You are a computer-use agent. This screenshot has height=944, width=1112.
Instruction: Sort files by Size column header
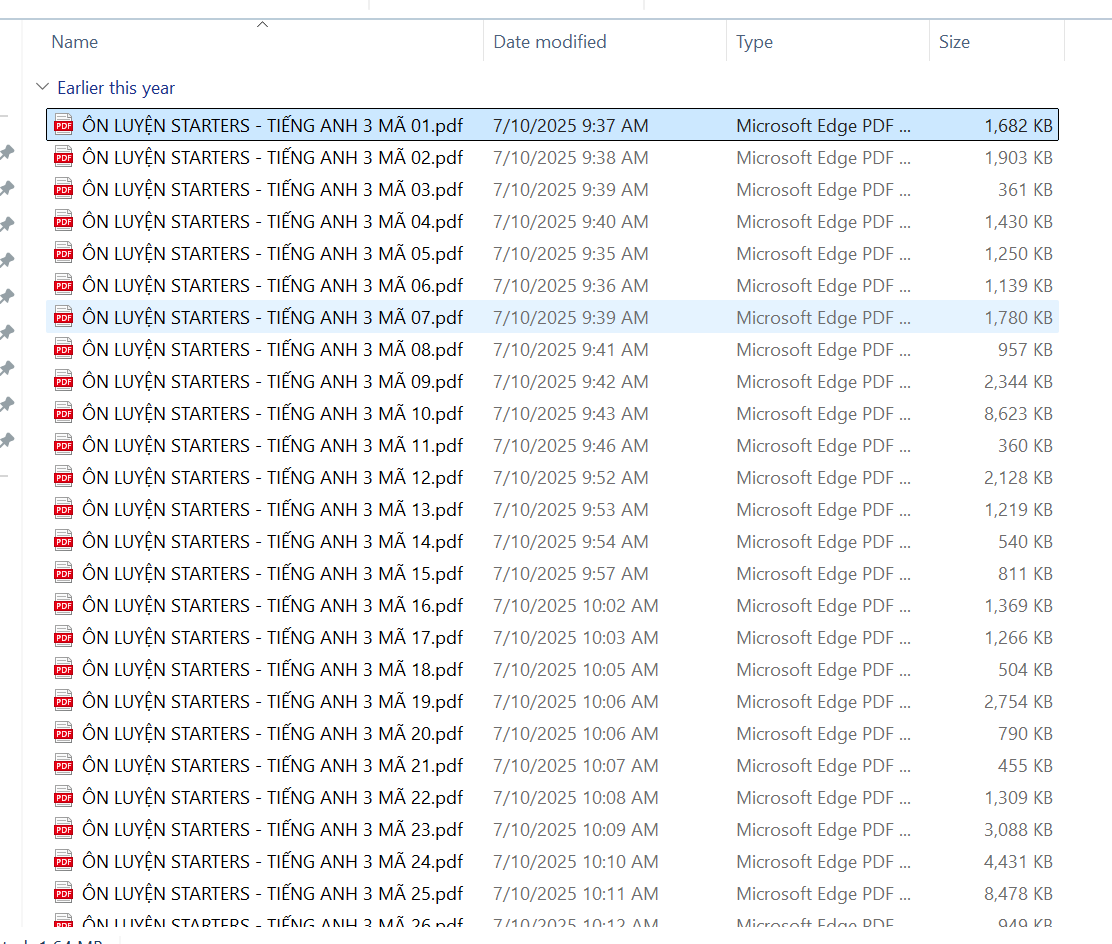[x=954, y=42]
